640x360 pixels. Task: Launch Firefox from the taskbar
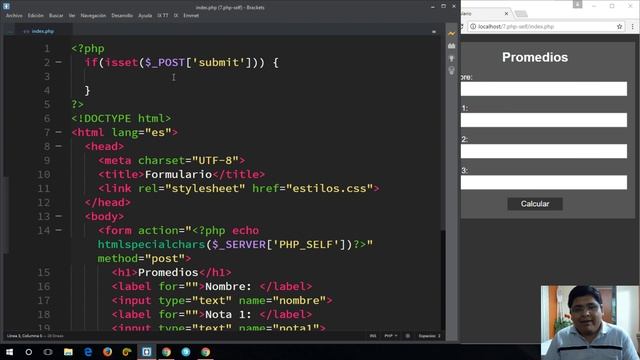click(x=107, y=352)
